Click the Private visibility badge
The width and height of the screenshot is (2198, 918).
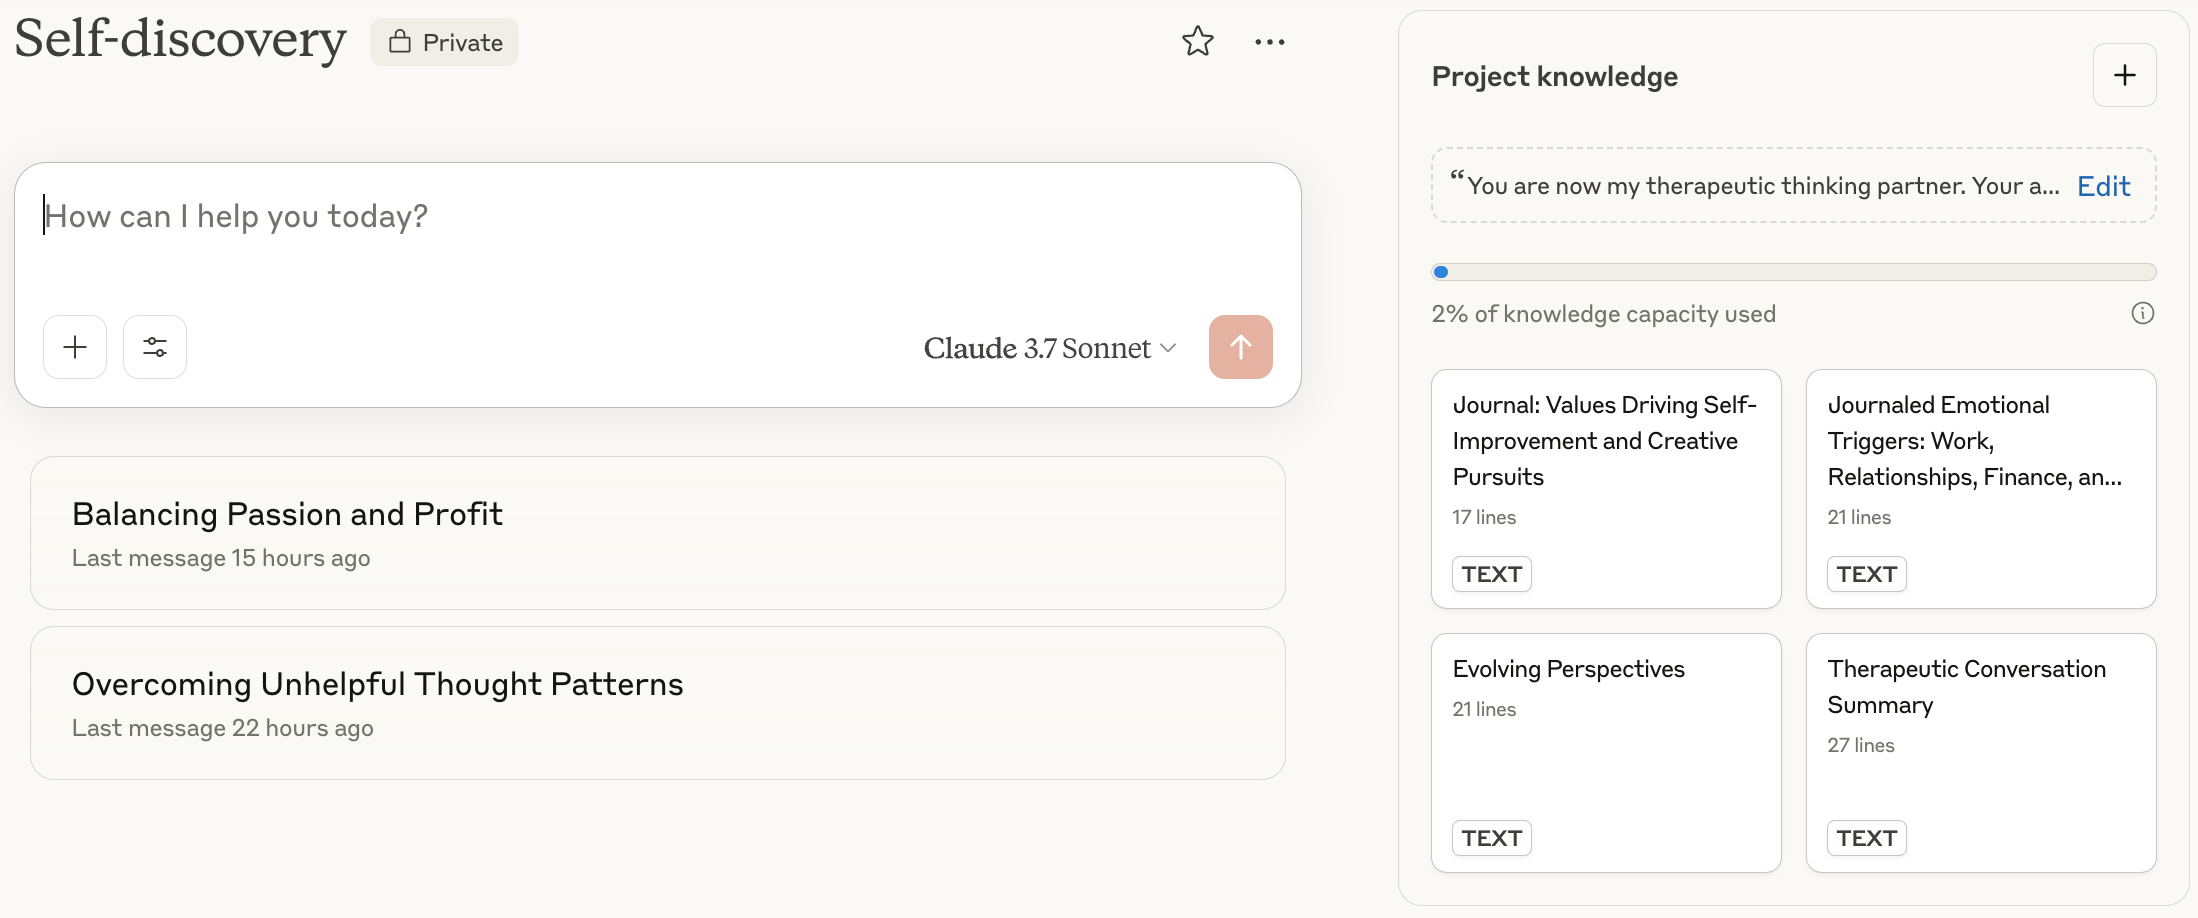(444, 42)
